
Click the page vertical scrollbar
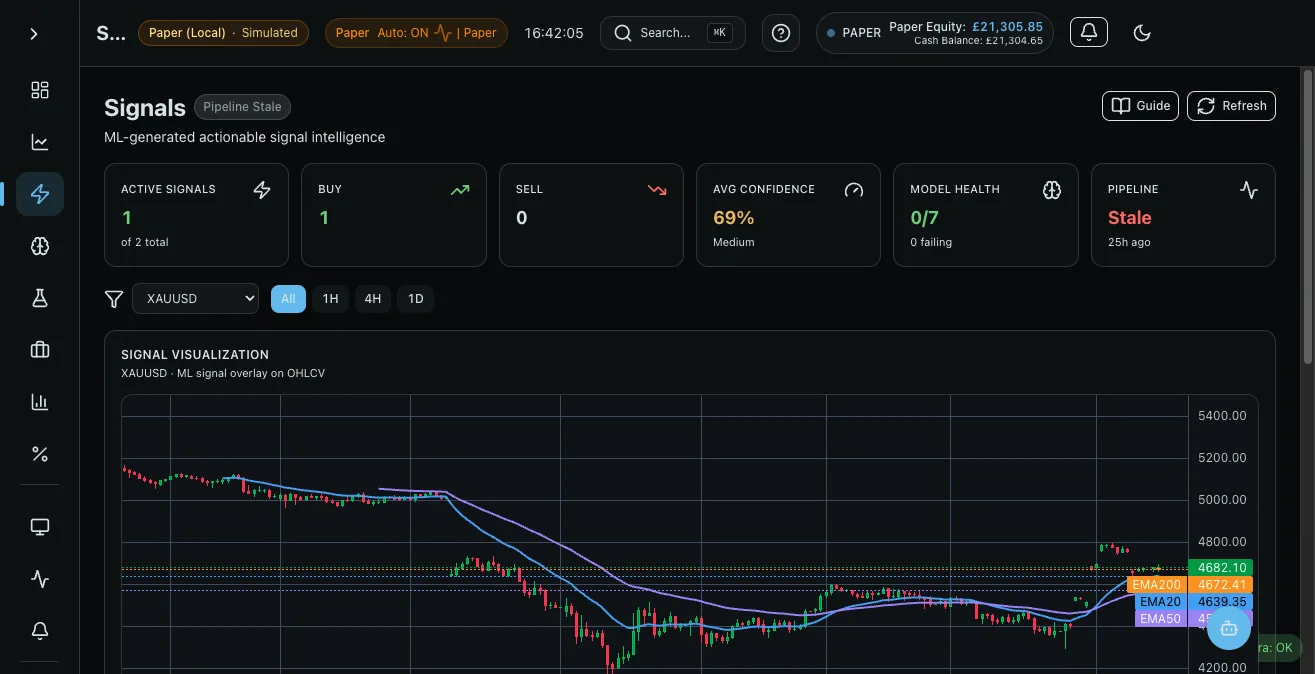coord(1307,215)
